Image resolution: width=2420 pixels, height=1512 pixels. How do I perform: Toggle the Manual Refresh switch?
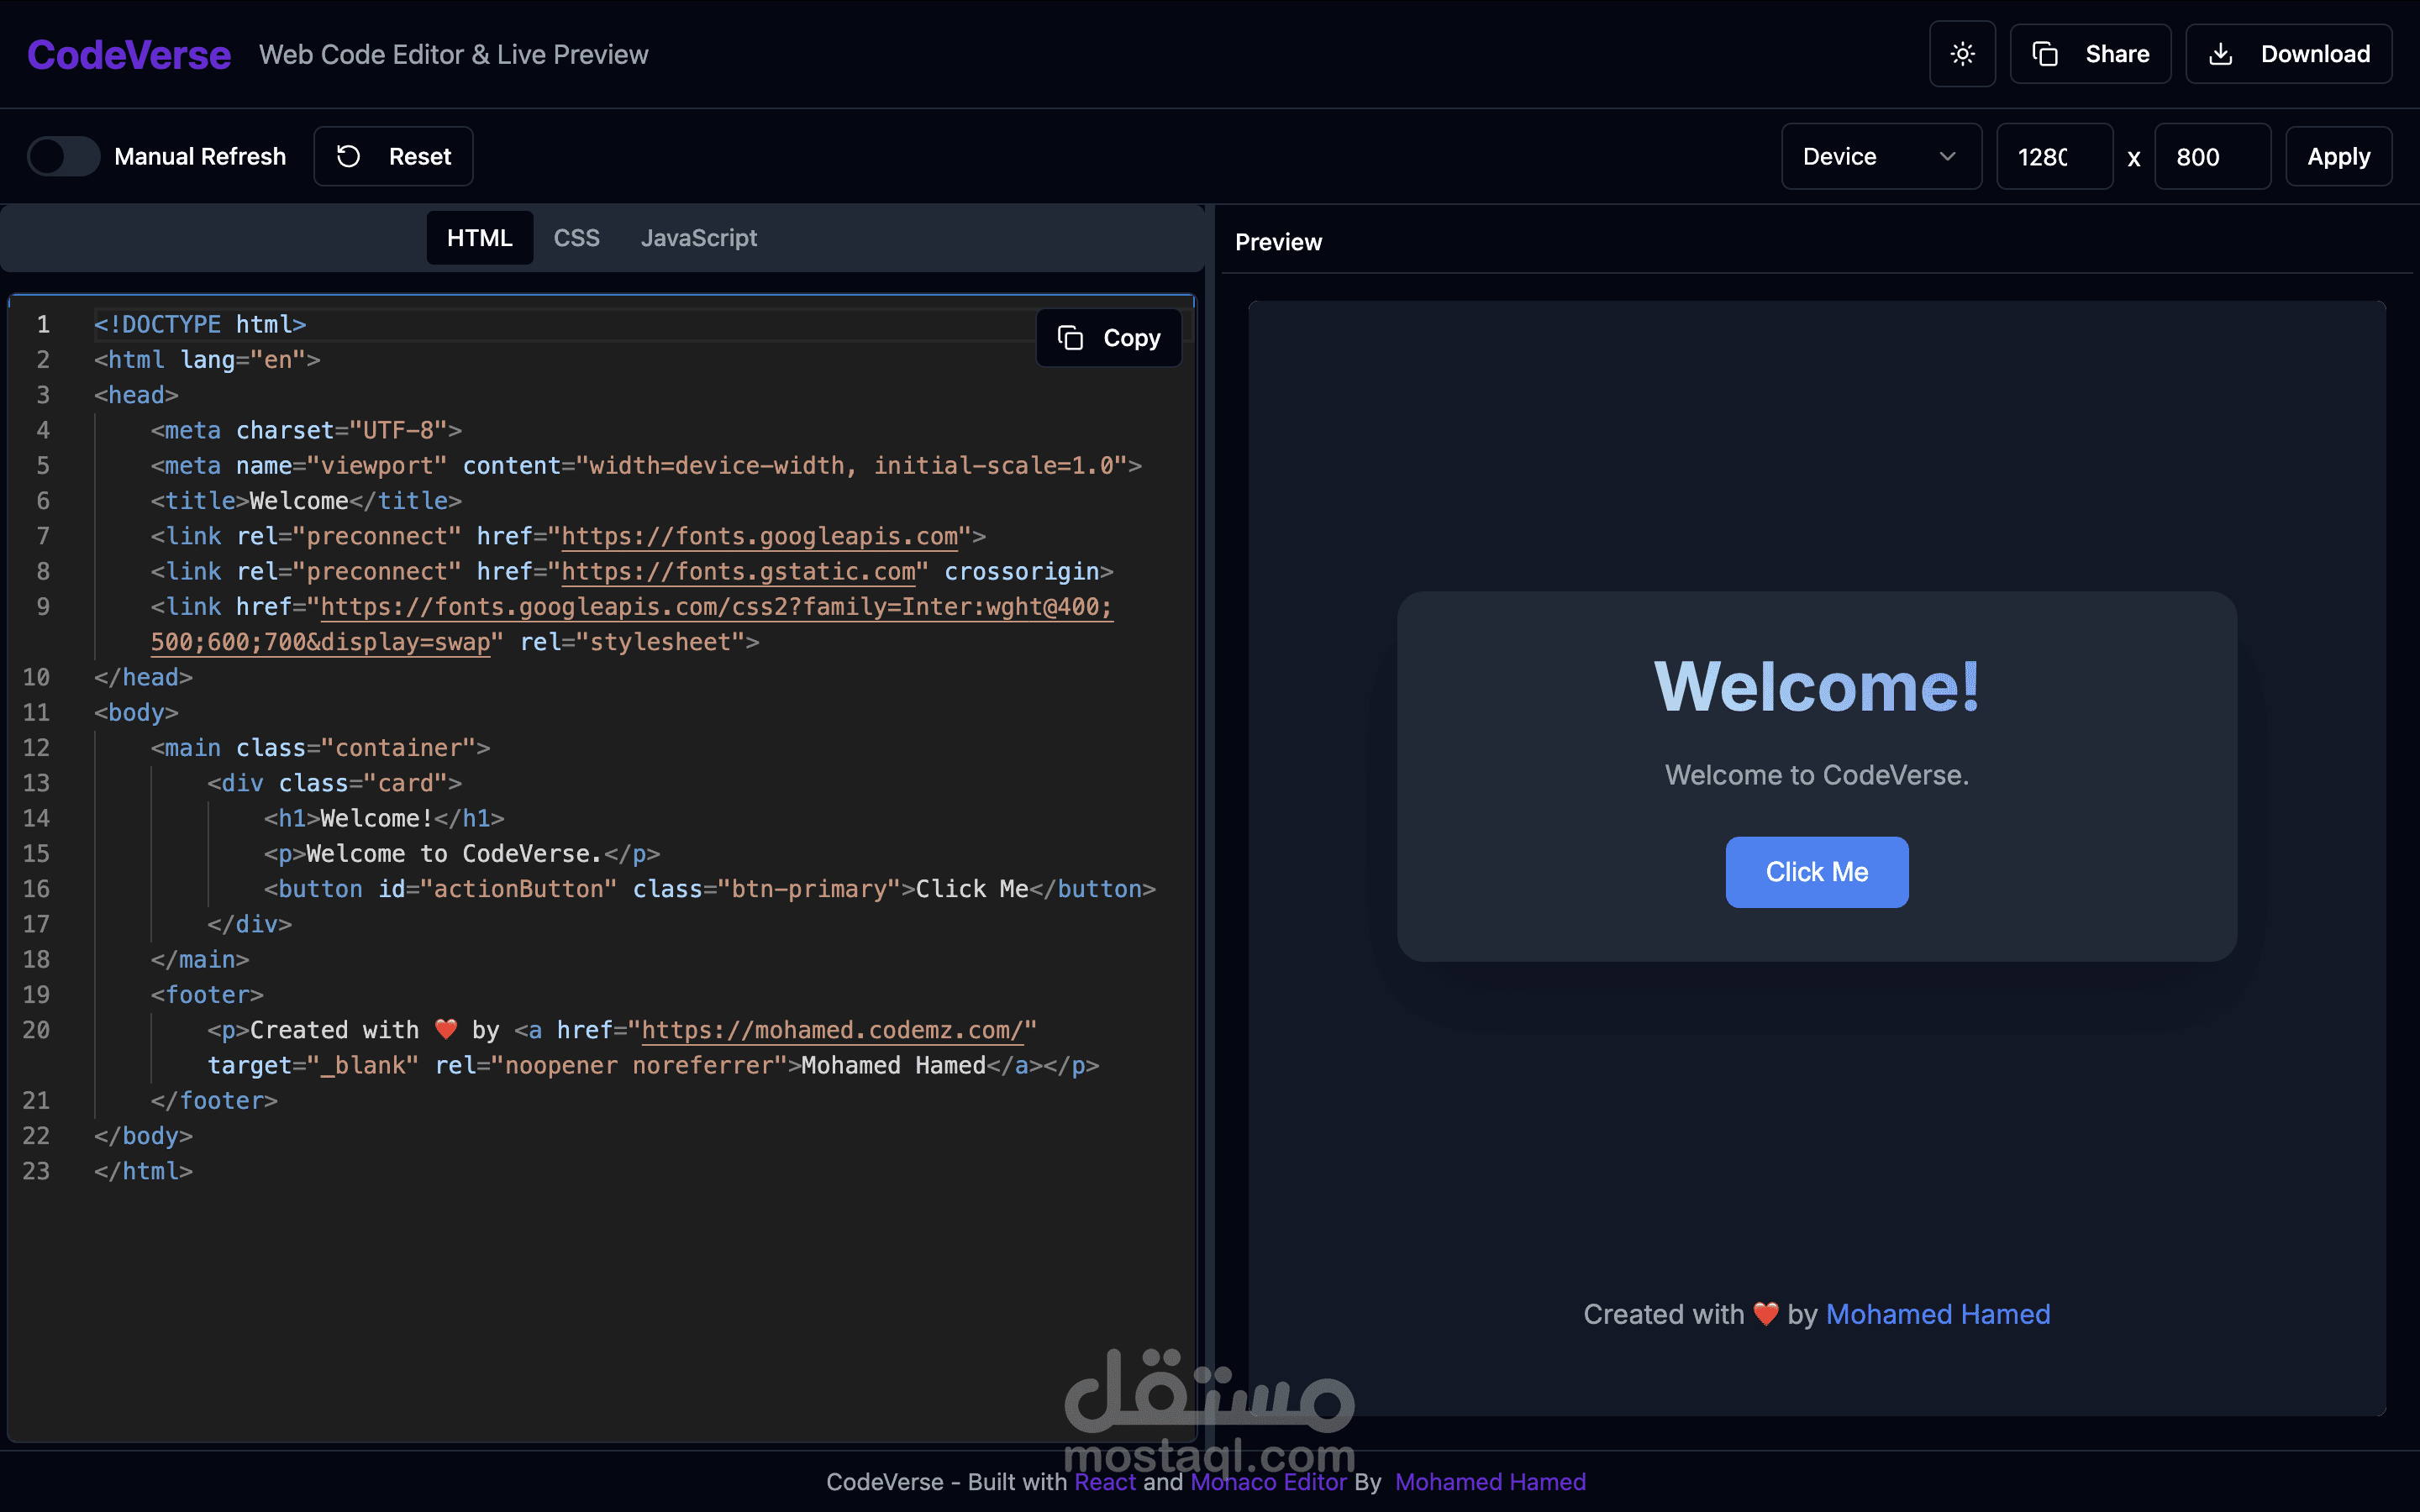click(63, 156)
